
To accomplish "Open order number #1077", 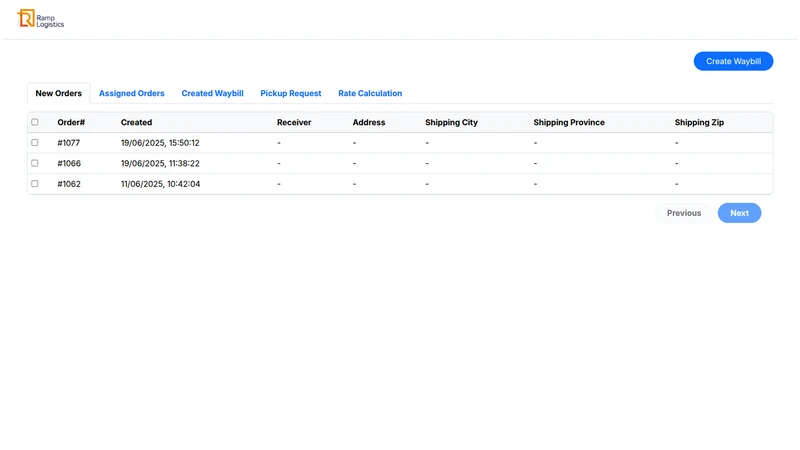I will click(x=68, y=143).
